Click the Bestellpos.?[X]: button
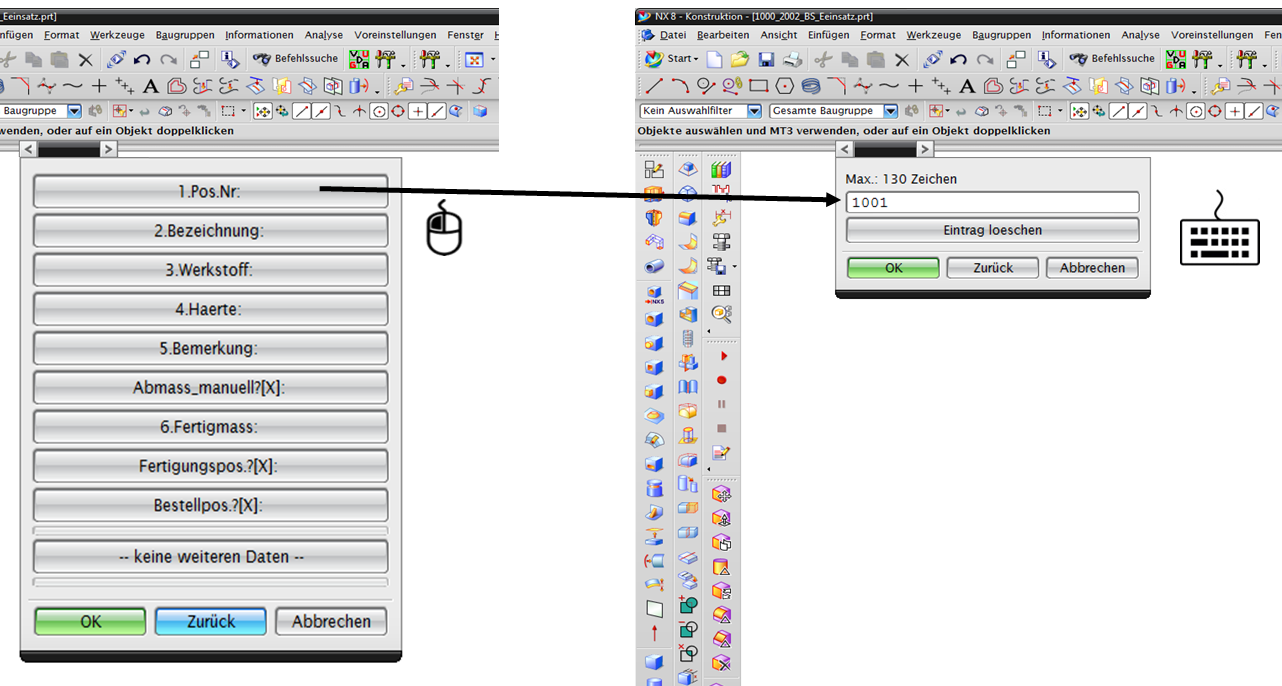 (210, 505)
